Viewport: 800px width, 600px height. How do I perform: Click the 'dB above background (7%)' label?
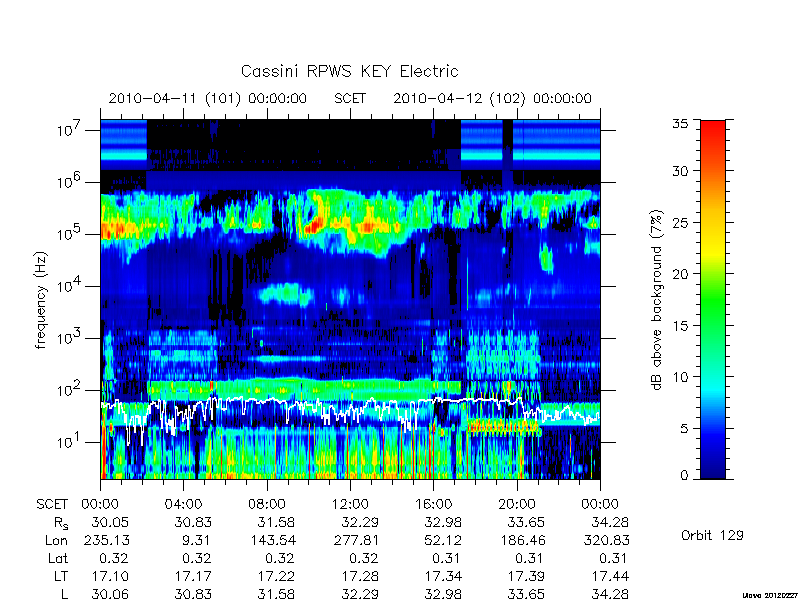coord(657,300)
